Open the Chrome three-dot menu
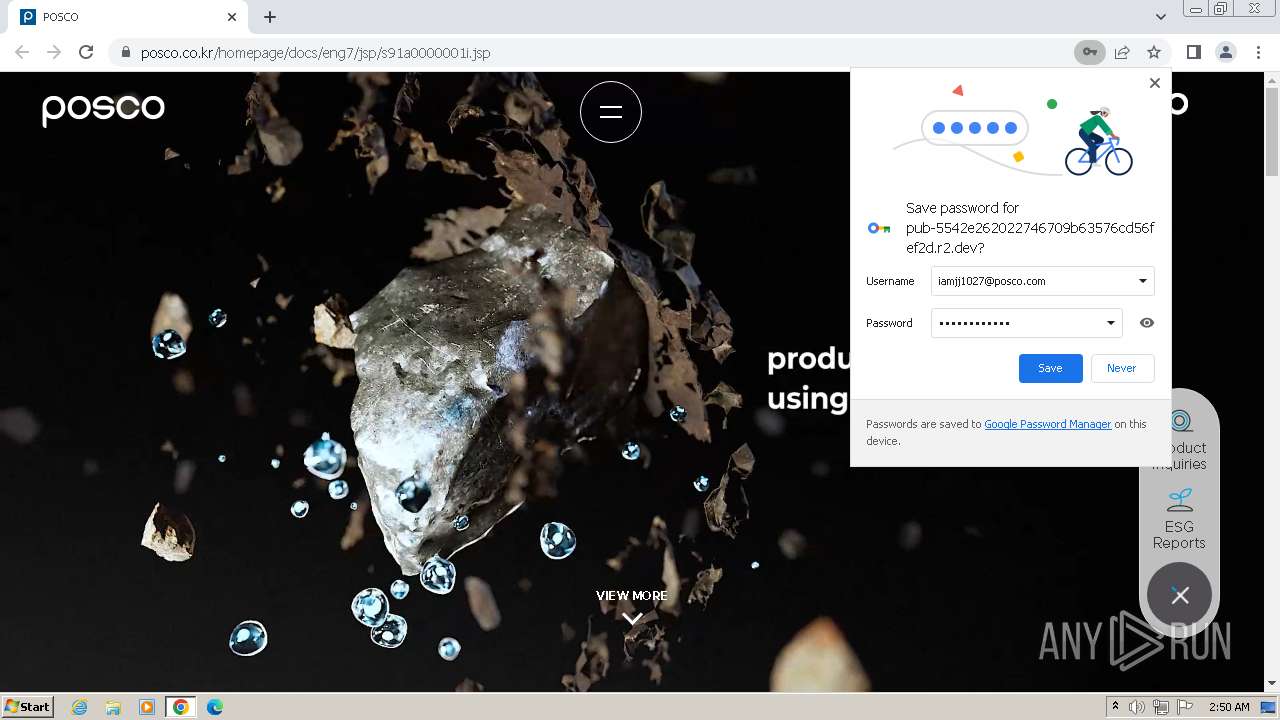 [1258, 52]
